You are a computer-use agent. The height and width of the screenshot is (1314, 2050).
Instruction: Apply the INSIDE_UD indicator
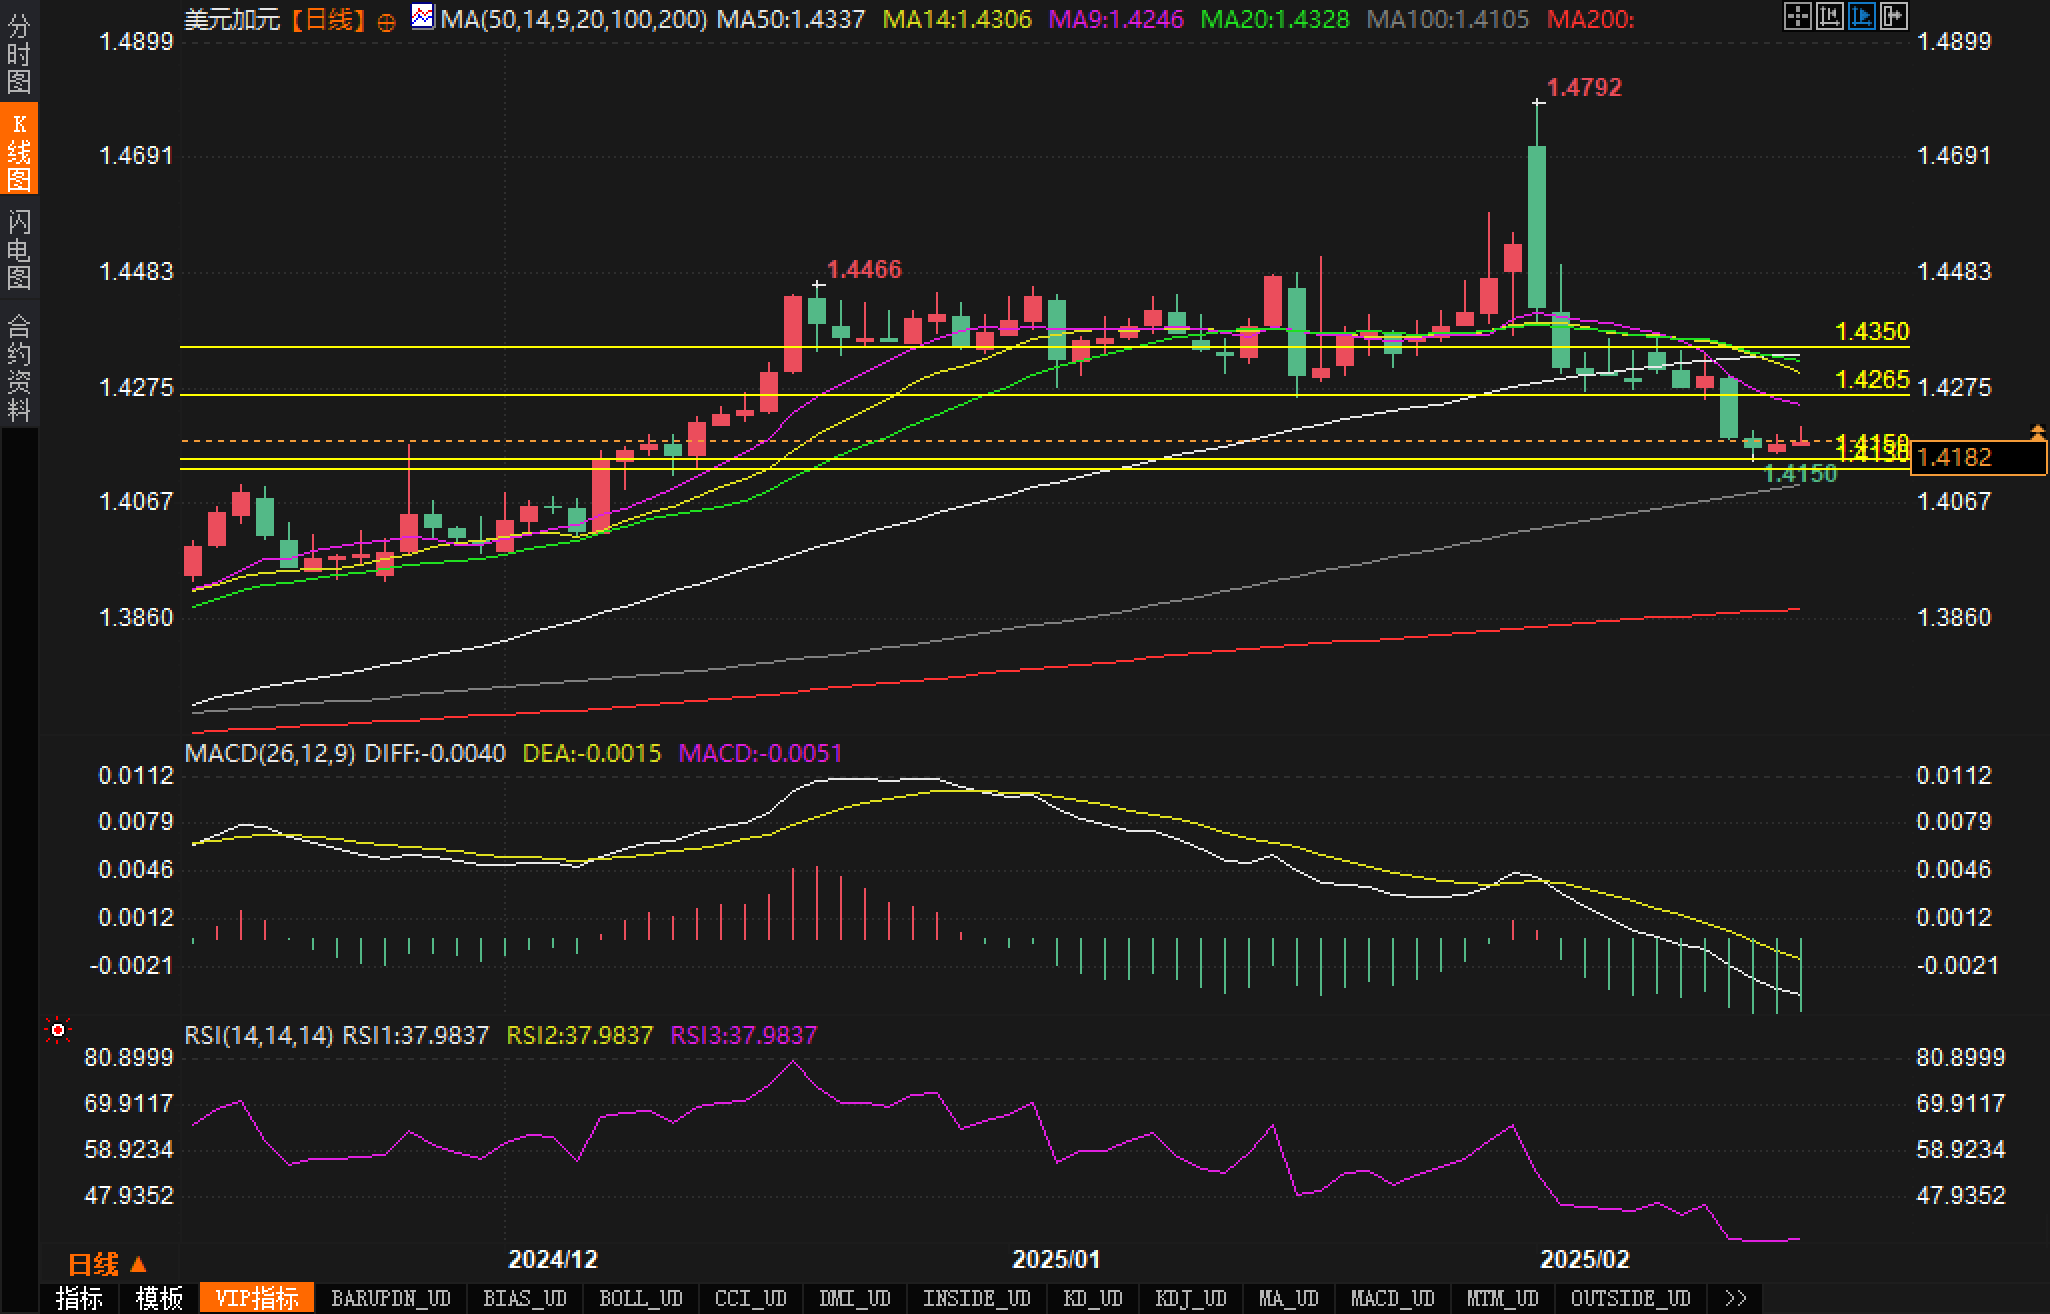point(977,1298)
